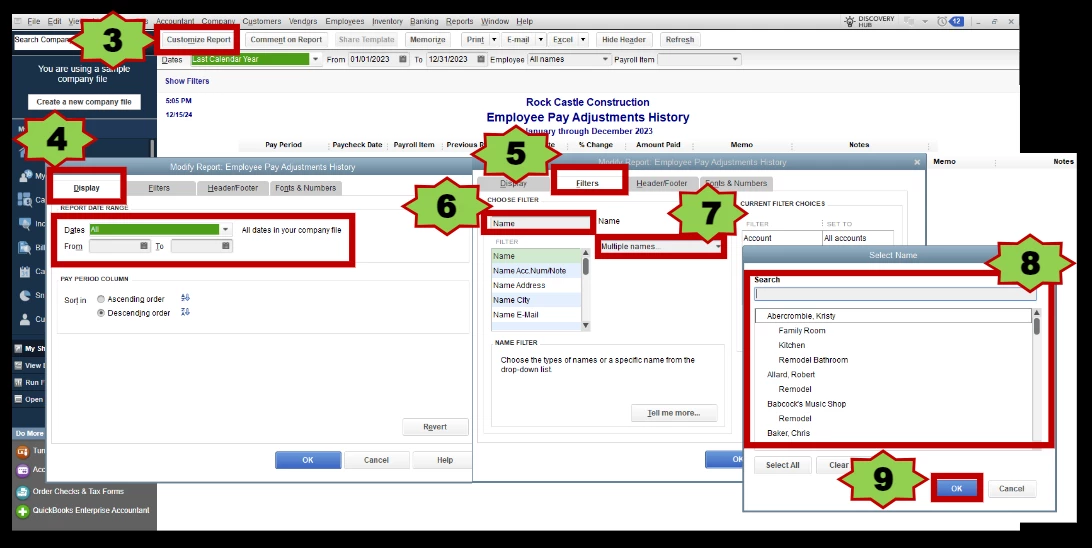Switch to Filters tab in left dialog
The width and height of the screenshot is (1092, 548).
click(159, 188)
